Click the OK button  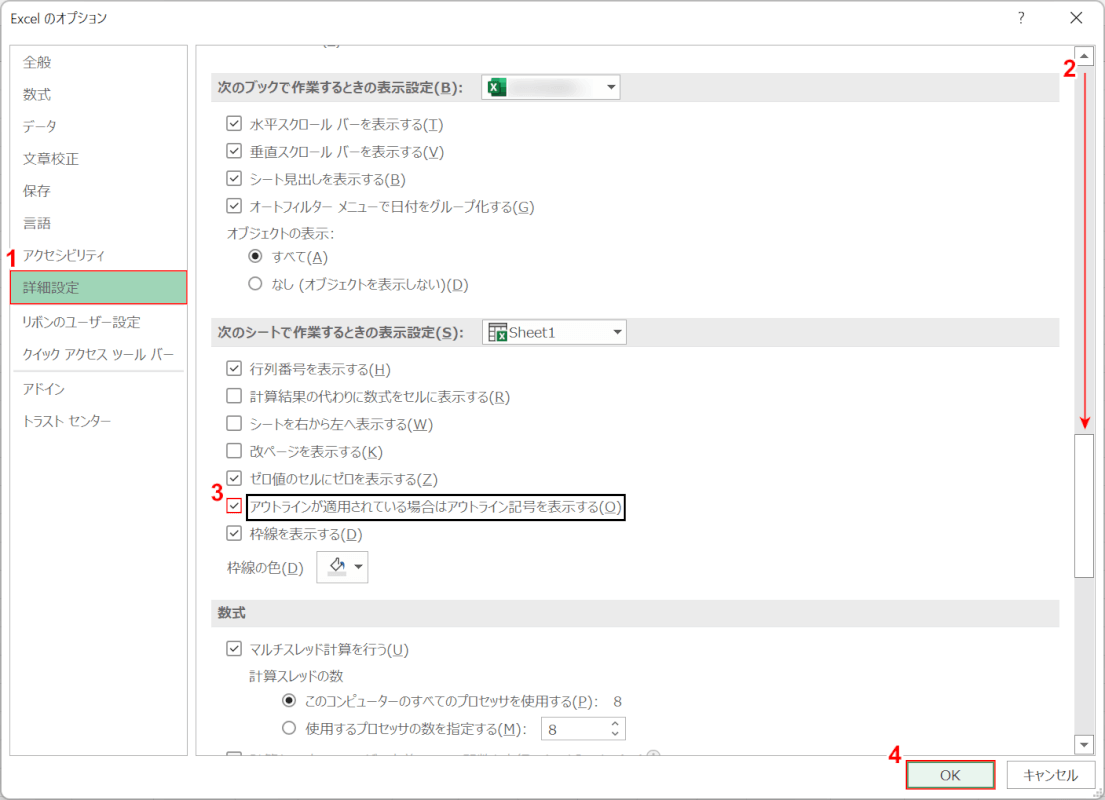pyautogui.click(x=950, y=775)
